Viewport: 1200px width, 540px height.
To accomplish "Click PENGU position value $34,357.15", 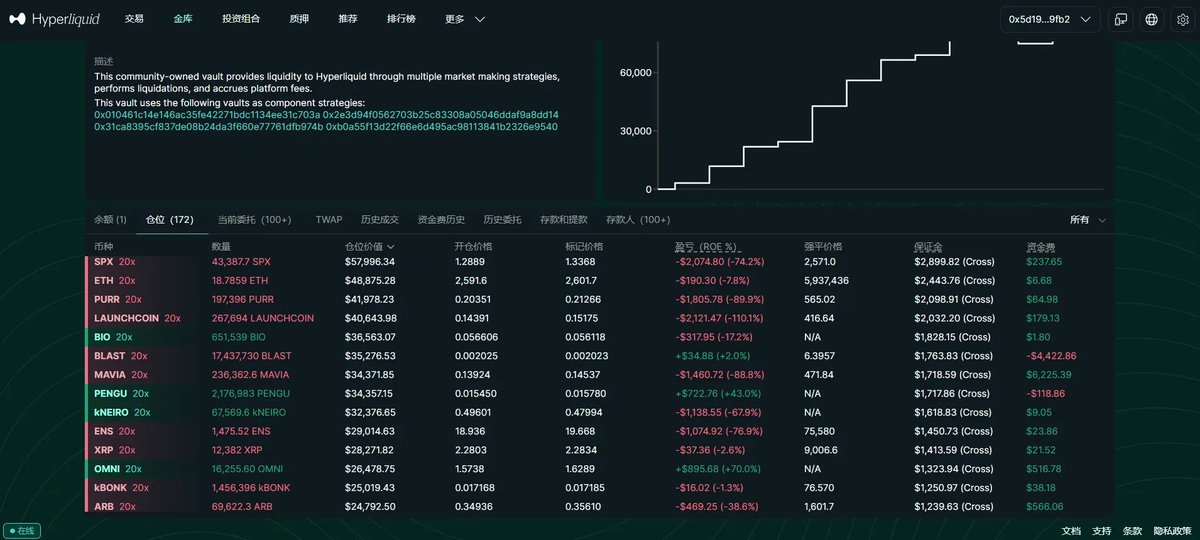I will point(369,393).
